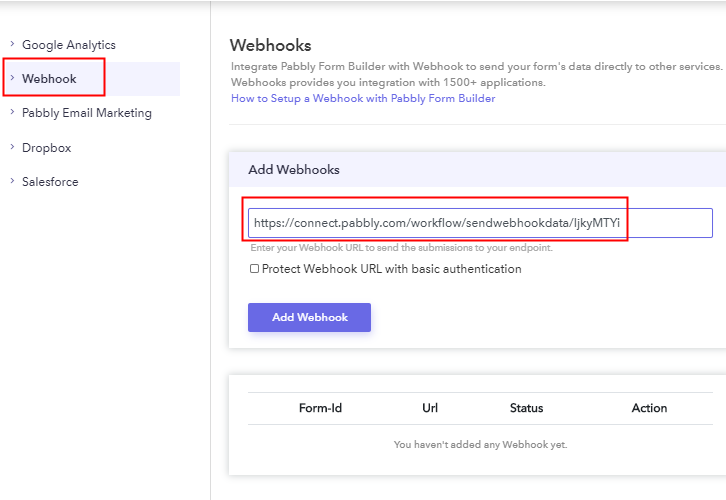Image resolution: width=726 pixels, height=500 pixels.
Task: Choose the Salesforce sidebar item
Action: 50,182
